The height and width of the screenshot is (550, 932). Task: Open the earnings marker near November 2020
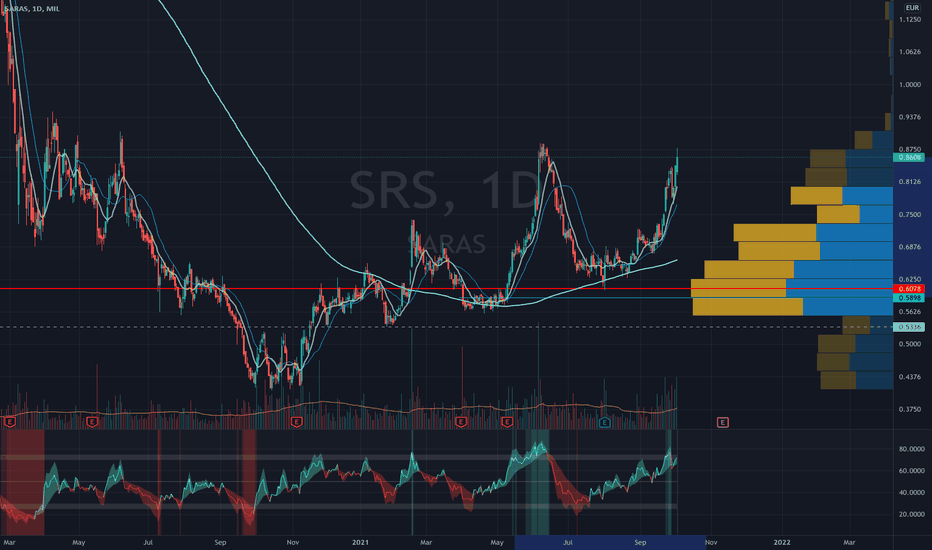click(x=297, y=422)
